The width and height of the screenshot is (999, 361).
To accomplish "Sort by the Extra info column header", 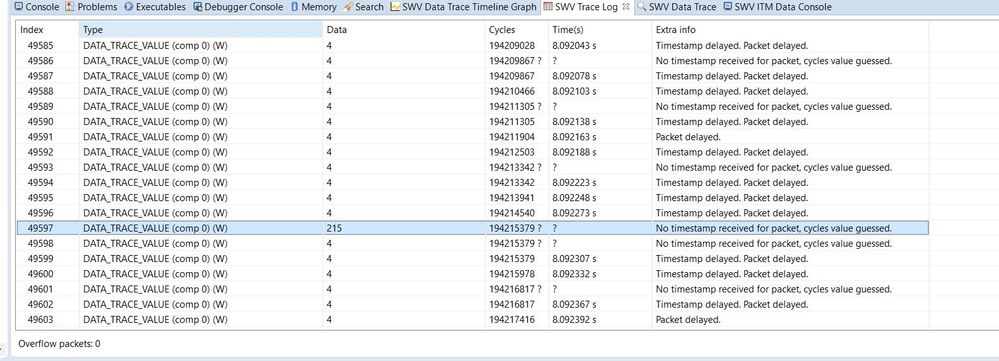I will click(790, 30).
